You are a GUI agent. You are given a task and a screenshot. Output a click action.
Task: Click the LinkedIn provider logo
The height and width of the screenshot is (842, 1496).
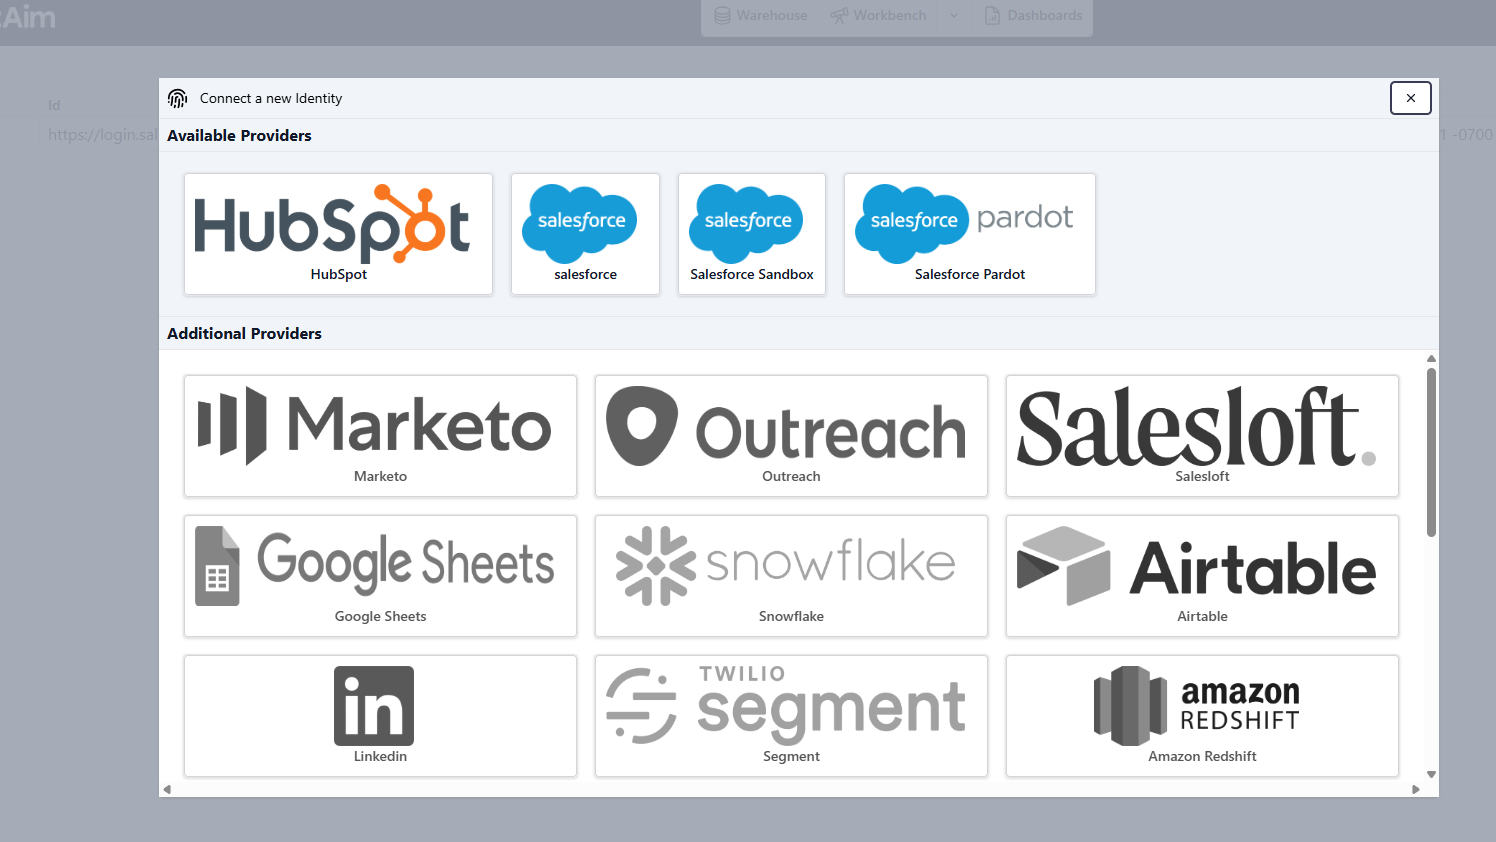[x=374, y=706]
